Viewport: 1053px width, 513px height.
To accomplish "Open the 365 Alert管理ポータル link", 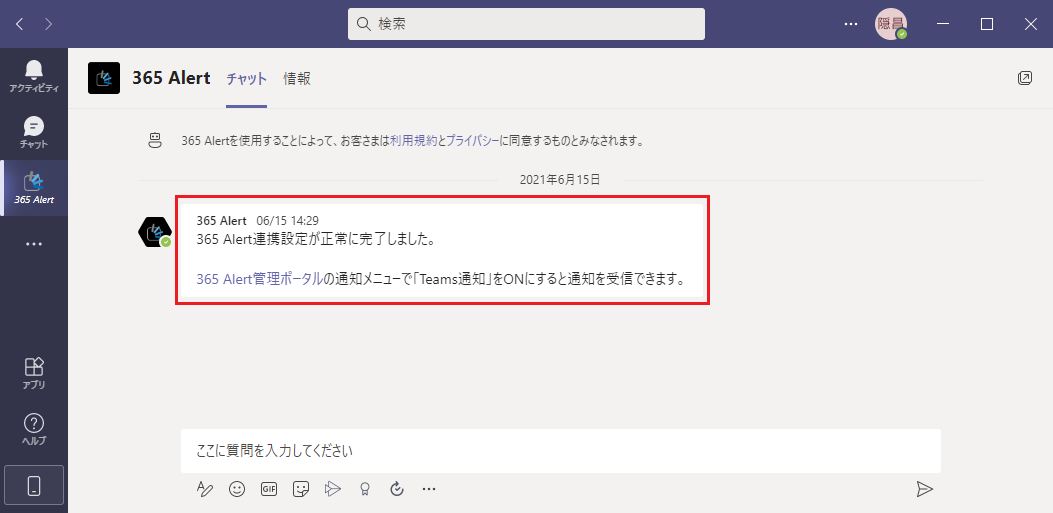I will tap(260, 279).
